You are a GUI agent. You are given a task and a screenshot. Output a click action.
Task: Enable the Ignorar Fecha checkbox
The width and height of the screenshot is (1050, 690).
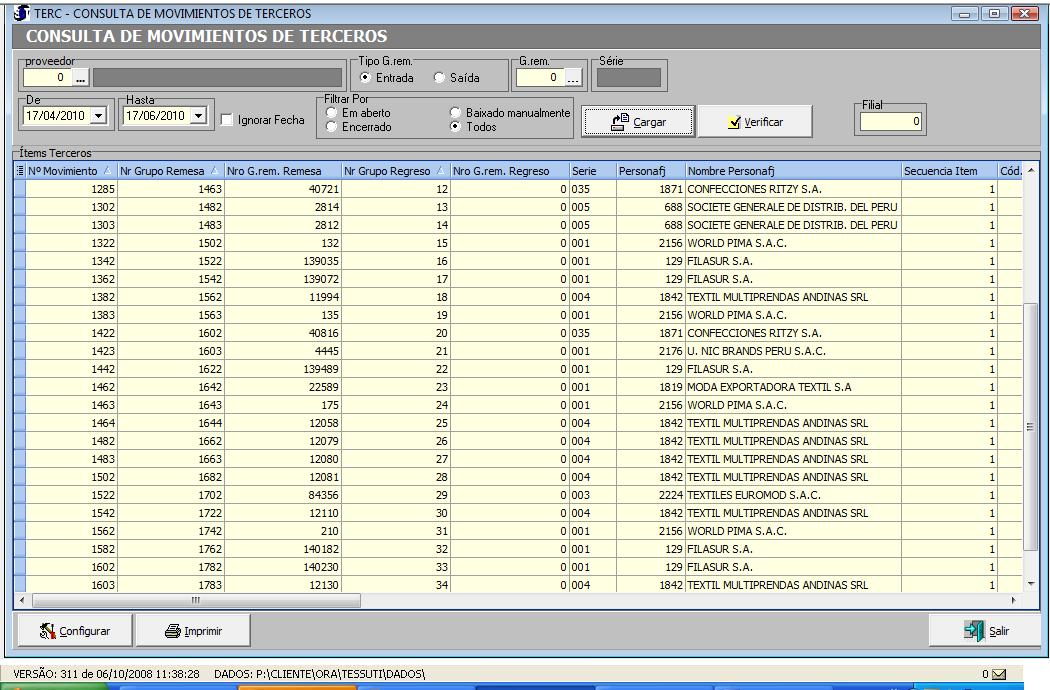(x=227, y=120)
